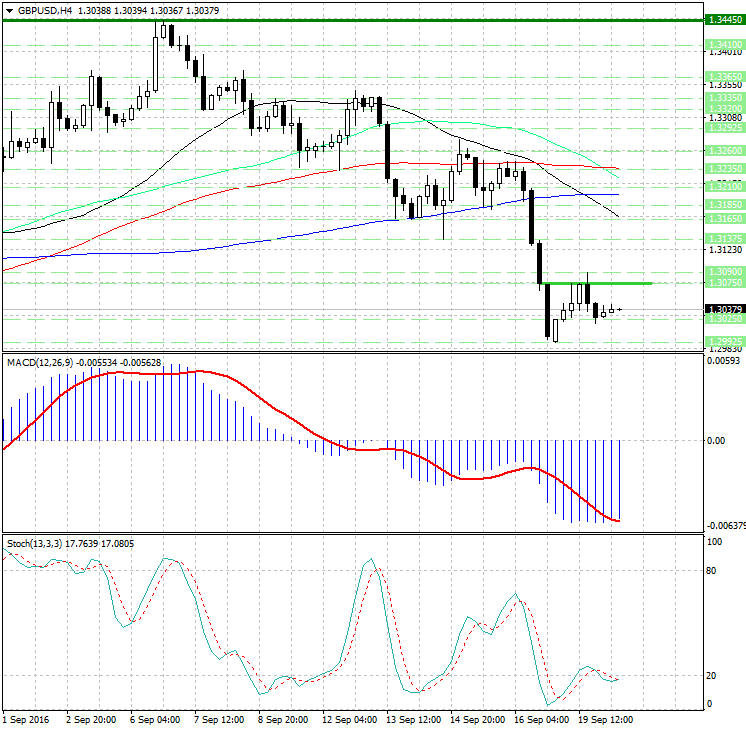
Task: Open the chart dropdown arrow beside GBPUSD,H4
Action: tap(10, 11)
